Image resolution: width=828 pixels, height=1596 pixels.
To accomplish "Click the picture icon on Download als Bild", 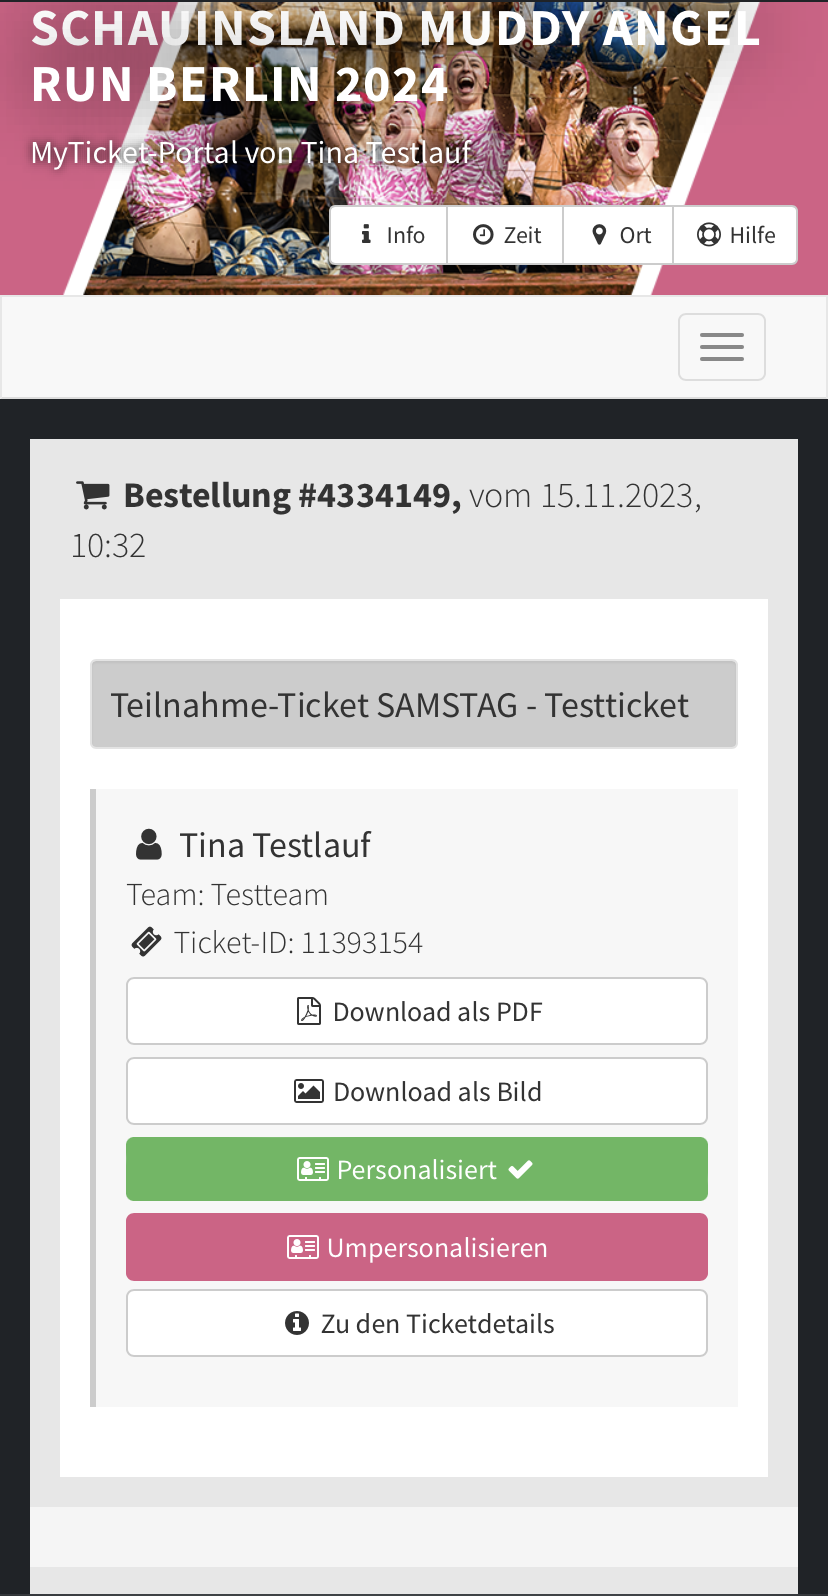I will click(309, 1091).
